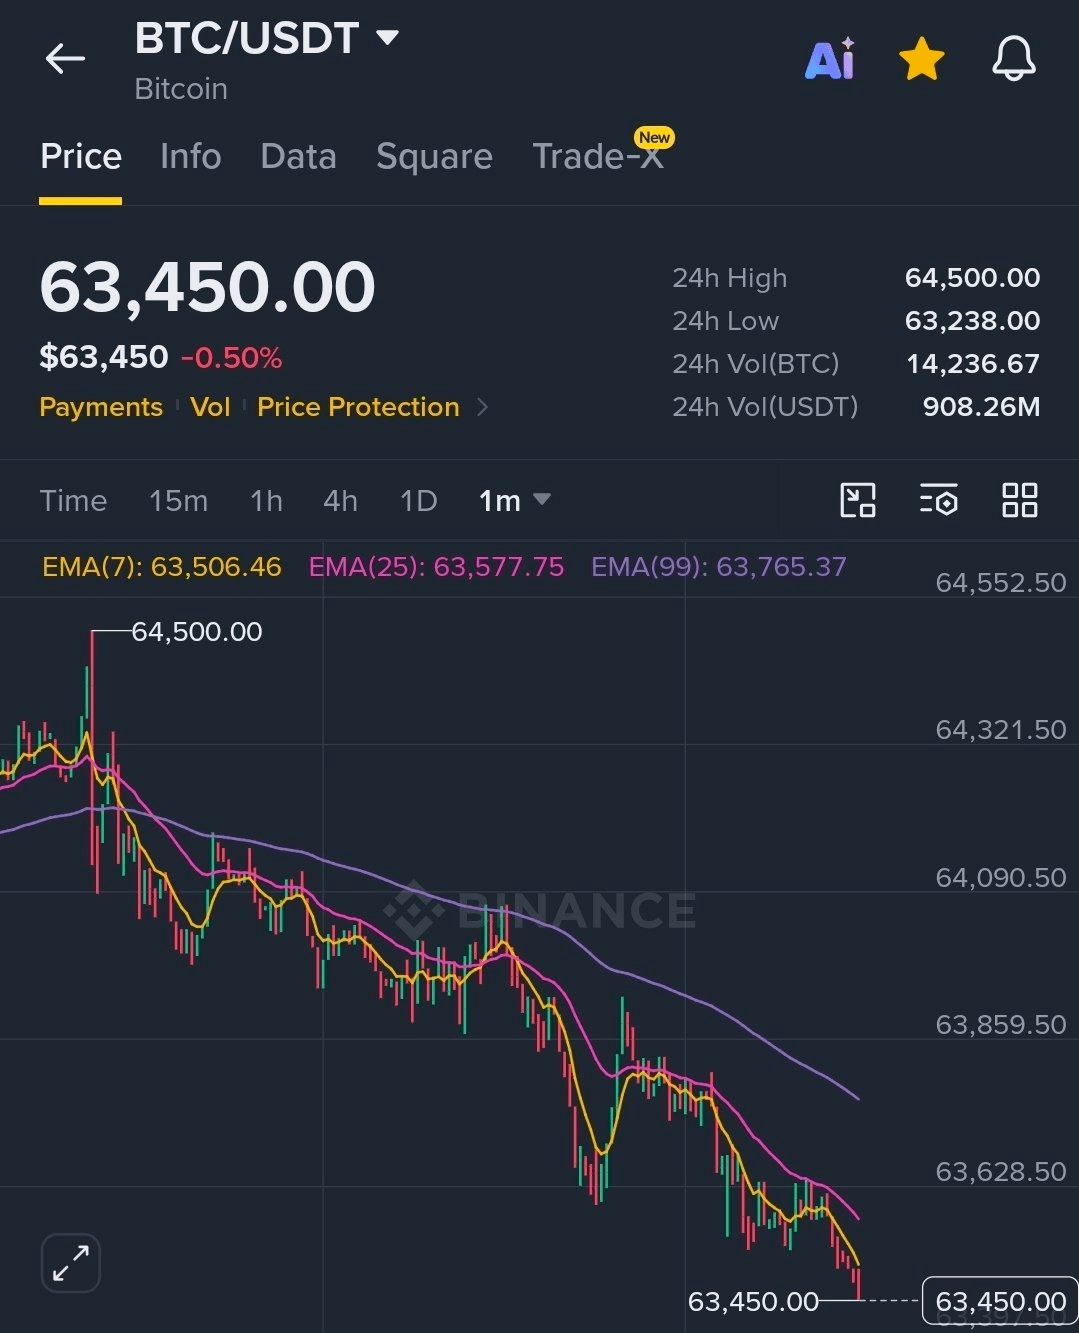Click the 24h Low value 63,238.00
The height and width of the screenshot is (1333, 1079).
[972, 321]
